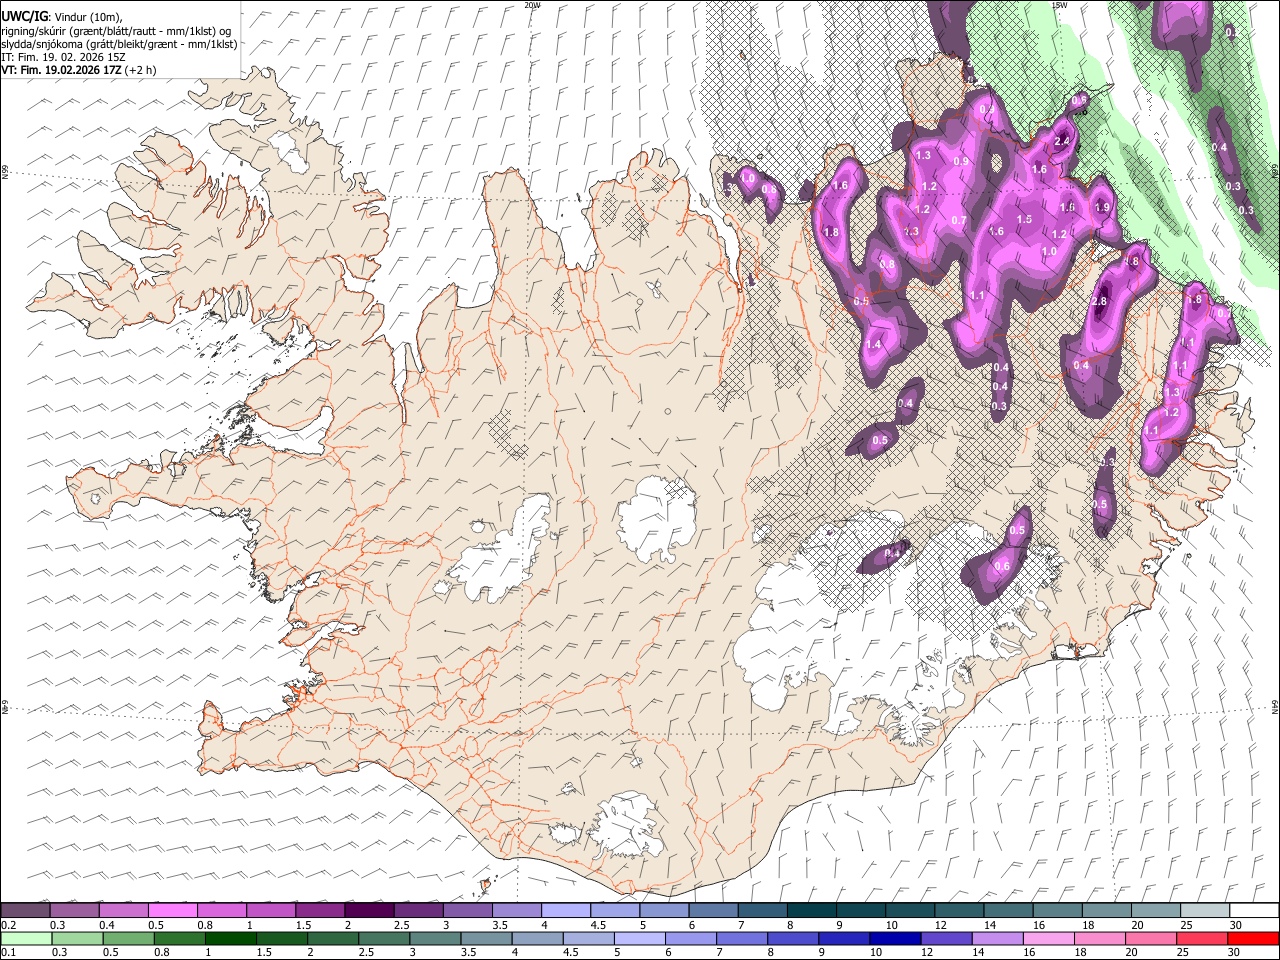Image resolution: width=1280 pixels, height=960 pixels.
Task: Click the red 25–30 rain legend swatch
Action: (1202, 939)
